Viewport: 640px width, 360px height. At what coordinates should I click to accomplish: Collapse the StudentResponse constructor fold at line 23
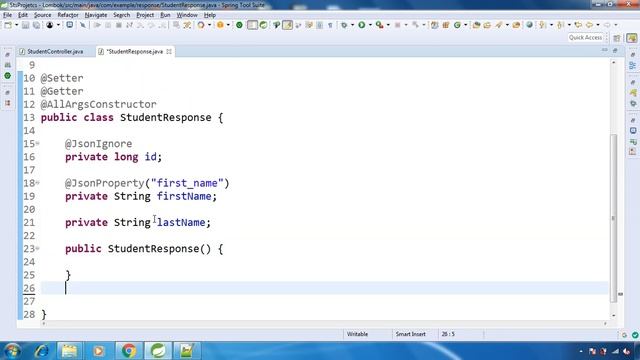tap(38, 248)
